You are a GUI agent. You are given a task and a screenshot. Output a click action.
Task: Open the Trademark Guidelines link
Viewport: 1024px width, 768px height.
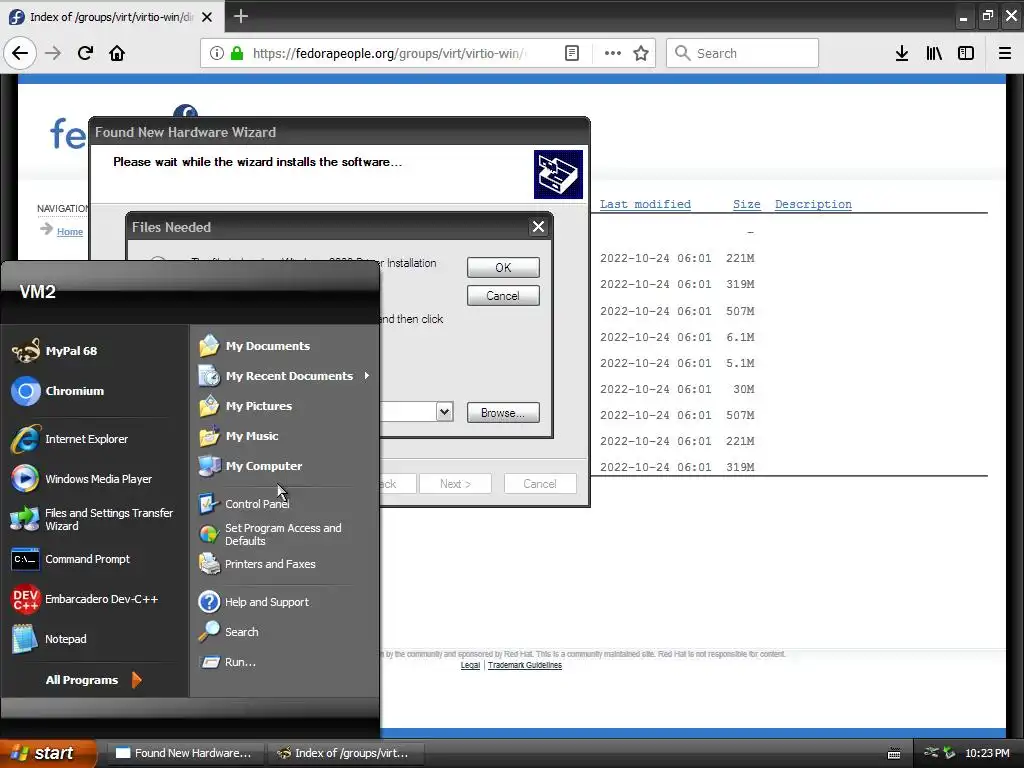click(x=524, y=665)
